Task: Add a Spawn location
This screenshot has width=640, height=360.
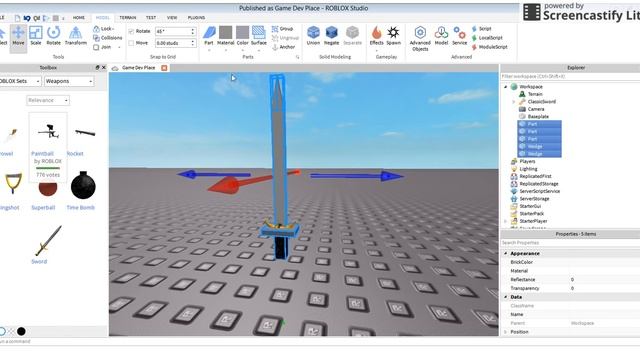Action: pos(393,36)
